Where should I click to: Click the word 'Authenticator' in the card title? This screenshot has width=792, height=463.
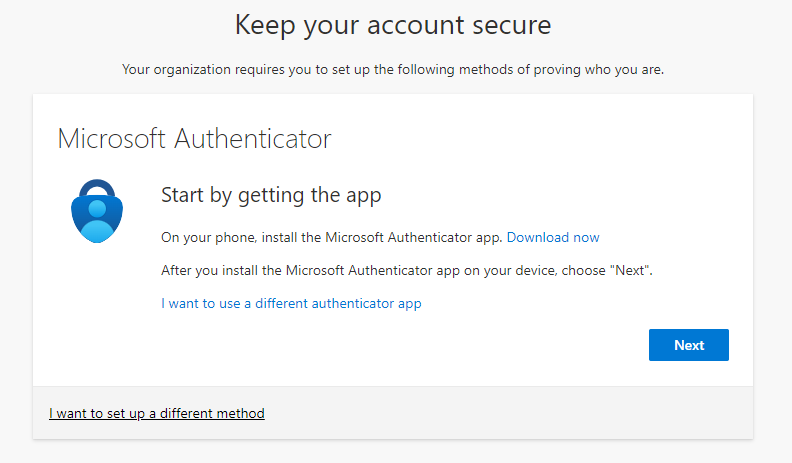click(x=253, y=138)
